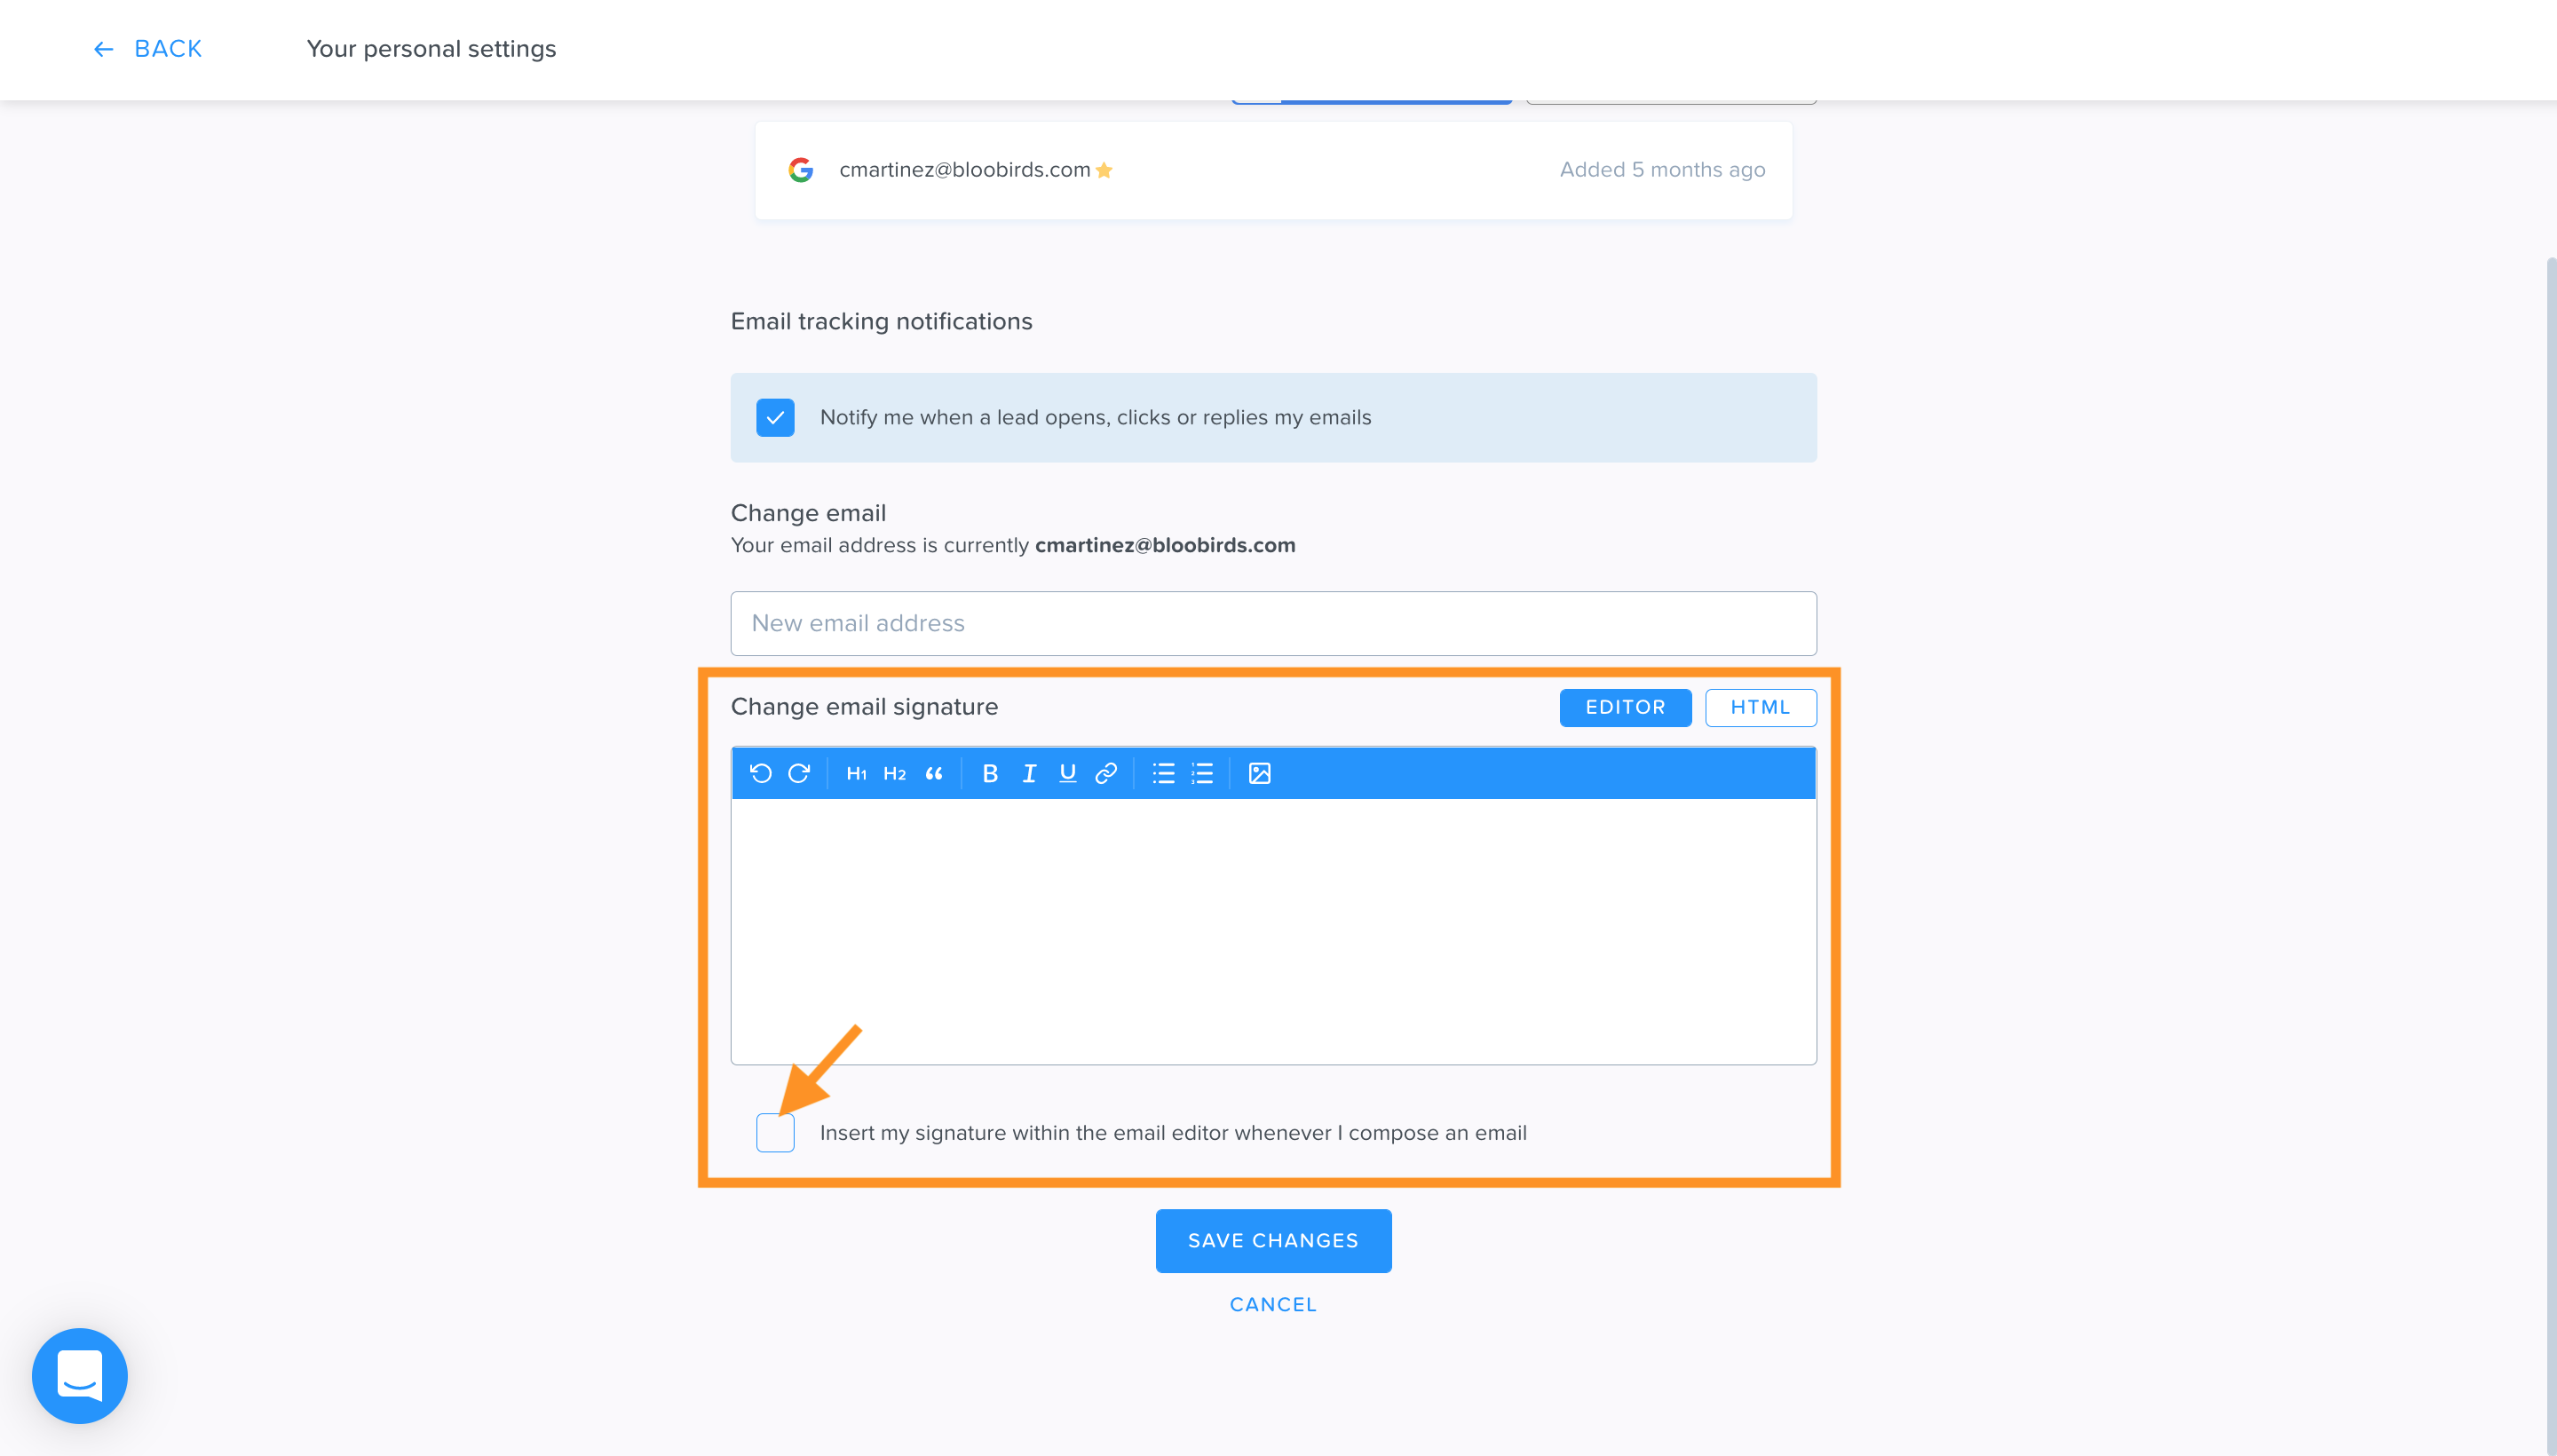Go BACK from personal settings
Viewport: 2557px width, 1456px height.
[147, 48]
